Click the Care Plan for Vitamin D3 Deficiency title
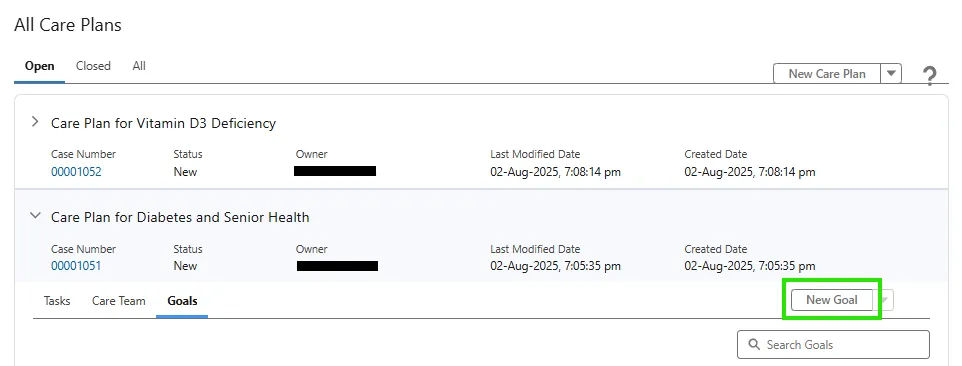962x366 pixels. pos(163,123)
